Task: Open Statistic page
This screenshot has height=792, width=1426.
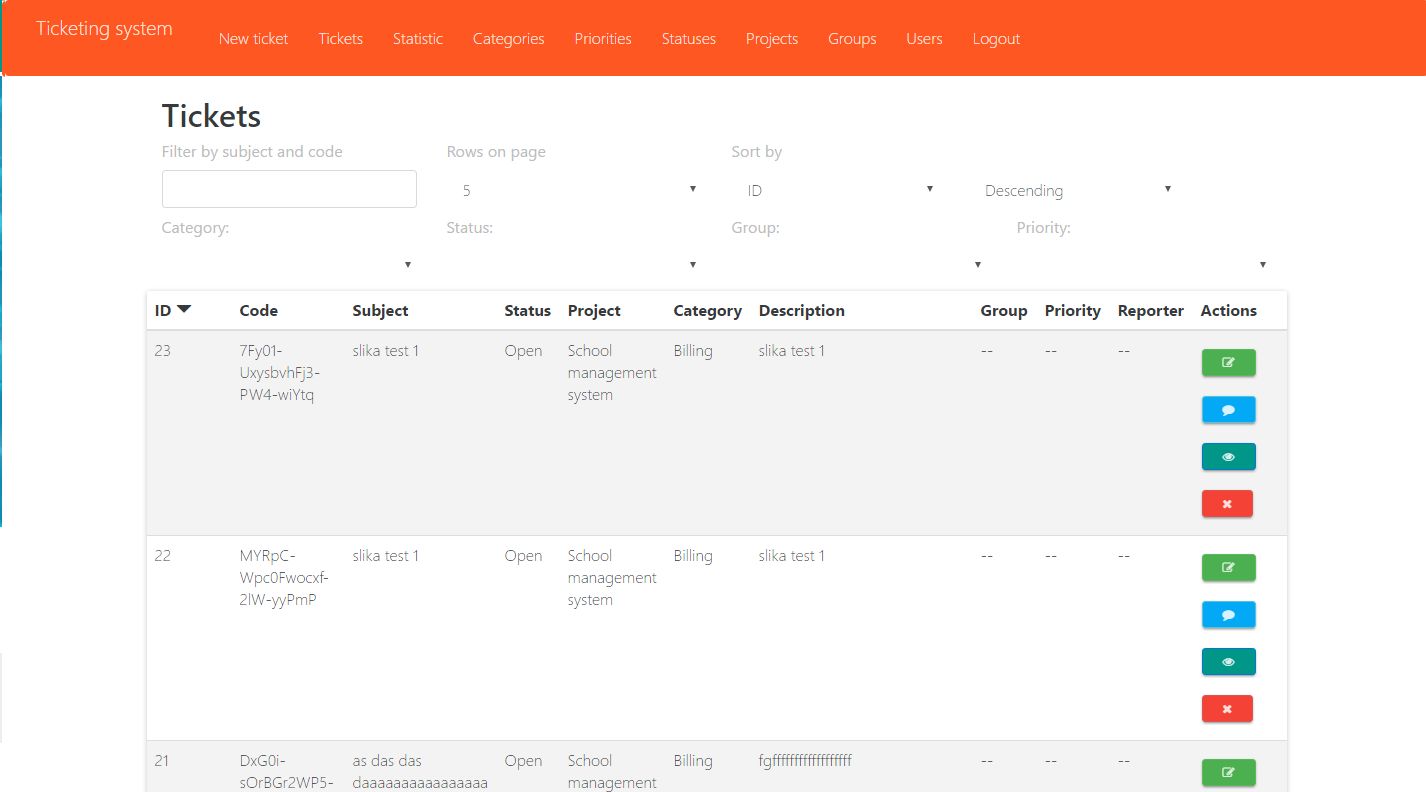Action: point(418,39)
